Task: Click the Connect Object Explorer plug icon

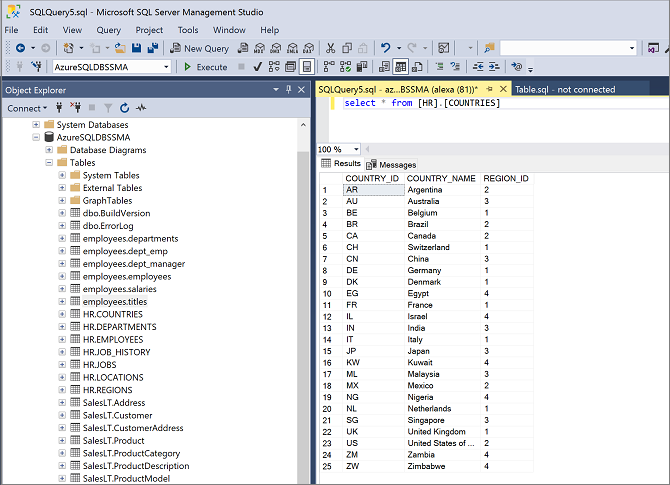Action: [59, 108]
